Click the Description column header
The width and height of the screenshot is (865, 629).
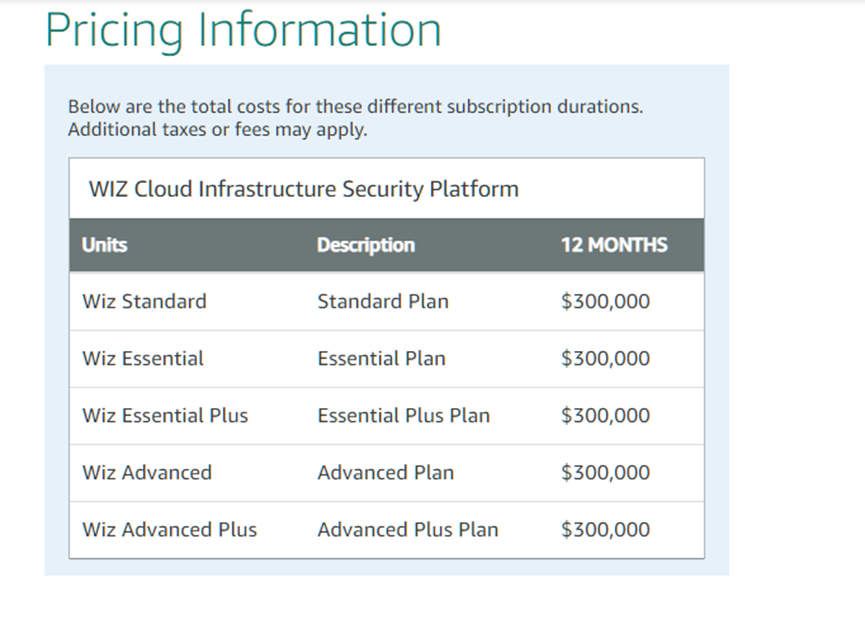[365, 245]
